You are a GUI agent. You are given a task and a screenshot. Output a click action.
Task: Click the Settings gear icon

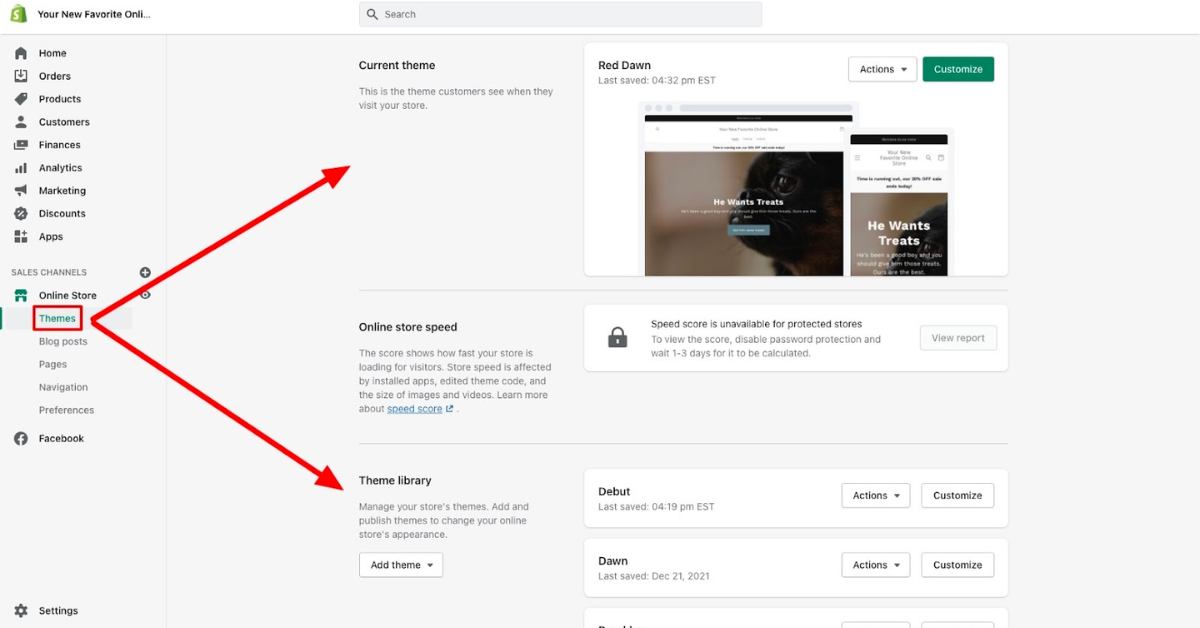coord(22,610)
